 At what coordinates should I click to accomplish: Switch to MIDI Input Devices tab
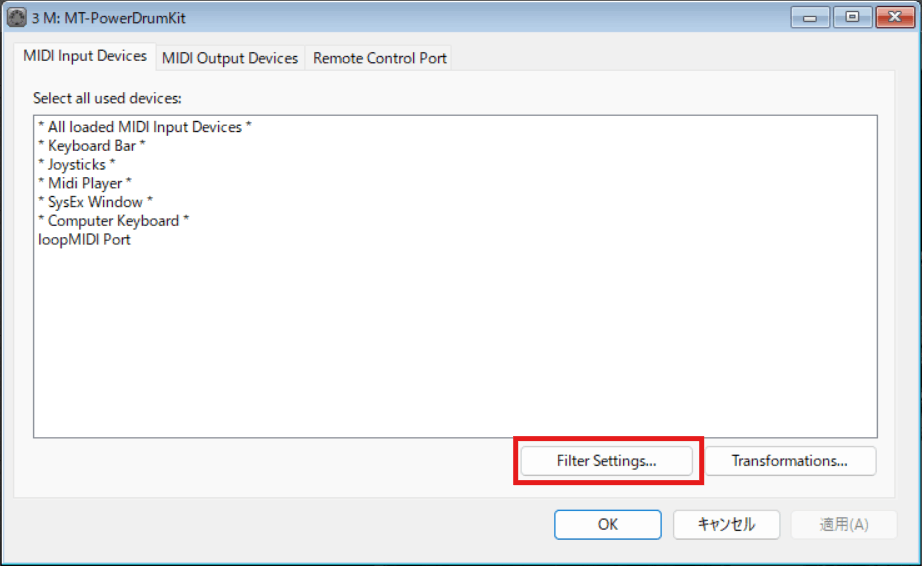point(85,56)
